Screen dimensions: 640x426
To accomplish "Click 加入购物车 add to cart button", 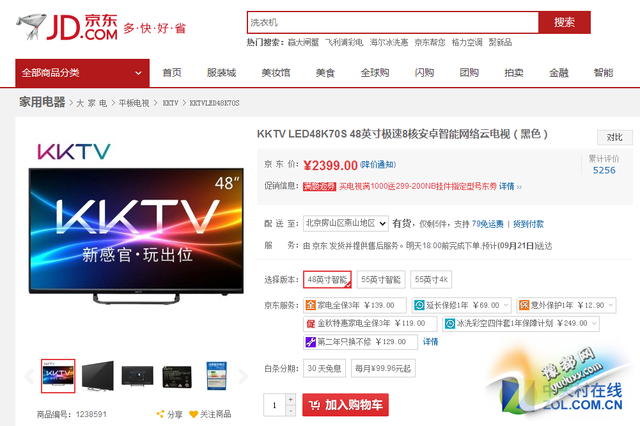I will click(x=345, y=405).
